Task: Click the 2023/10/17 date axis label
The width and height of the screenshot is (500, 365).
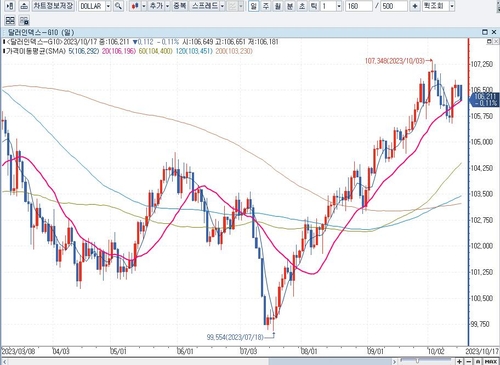Action: pyautogui.click(x=482, y=351)
